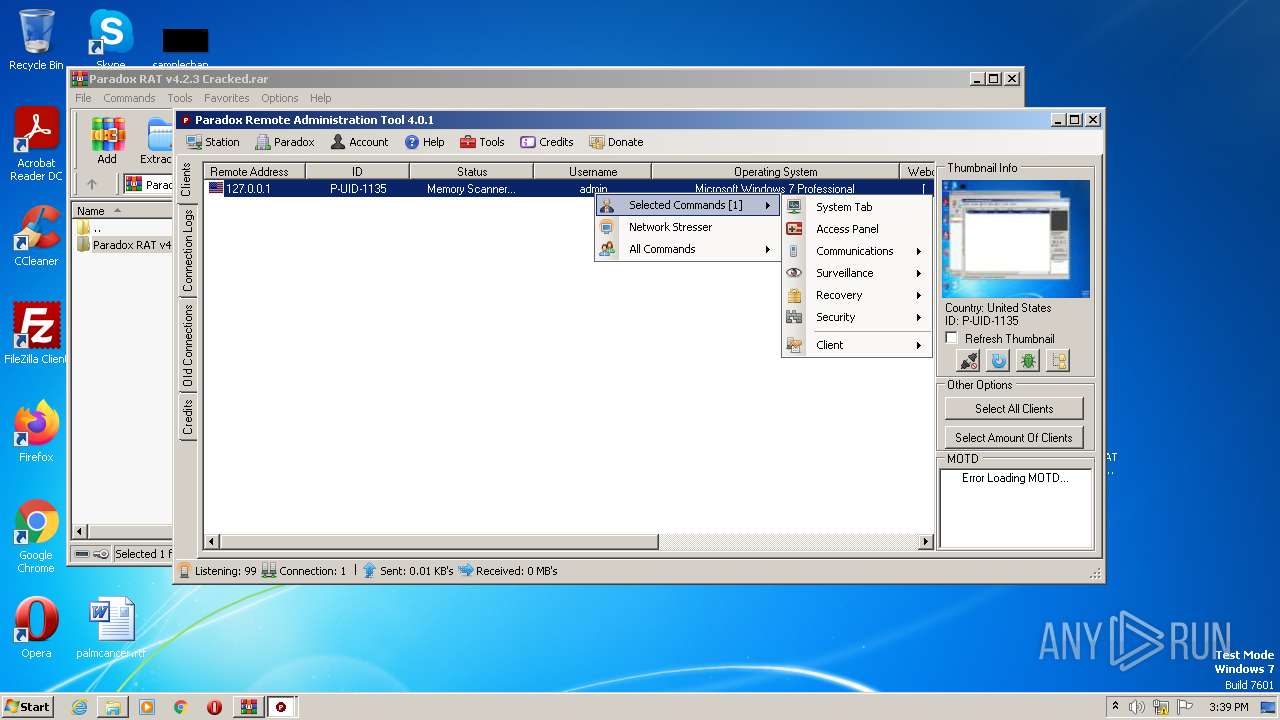Viewport: 1280px width, 720px height.
Task: Sort by the Status column header
Action: pos(472,172)
